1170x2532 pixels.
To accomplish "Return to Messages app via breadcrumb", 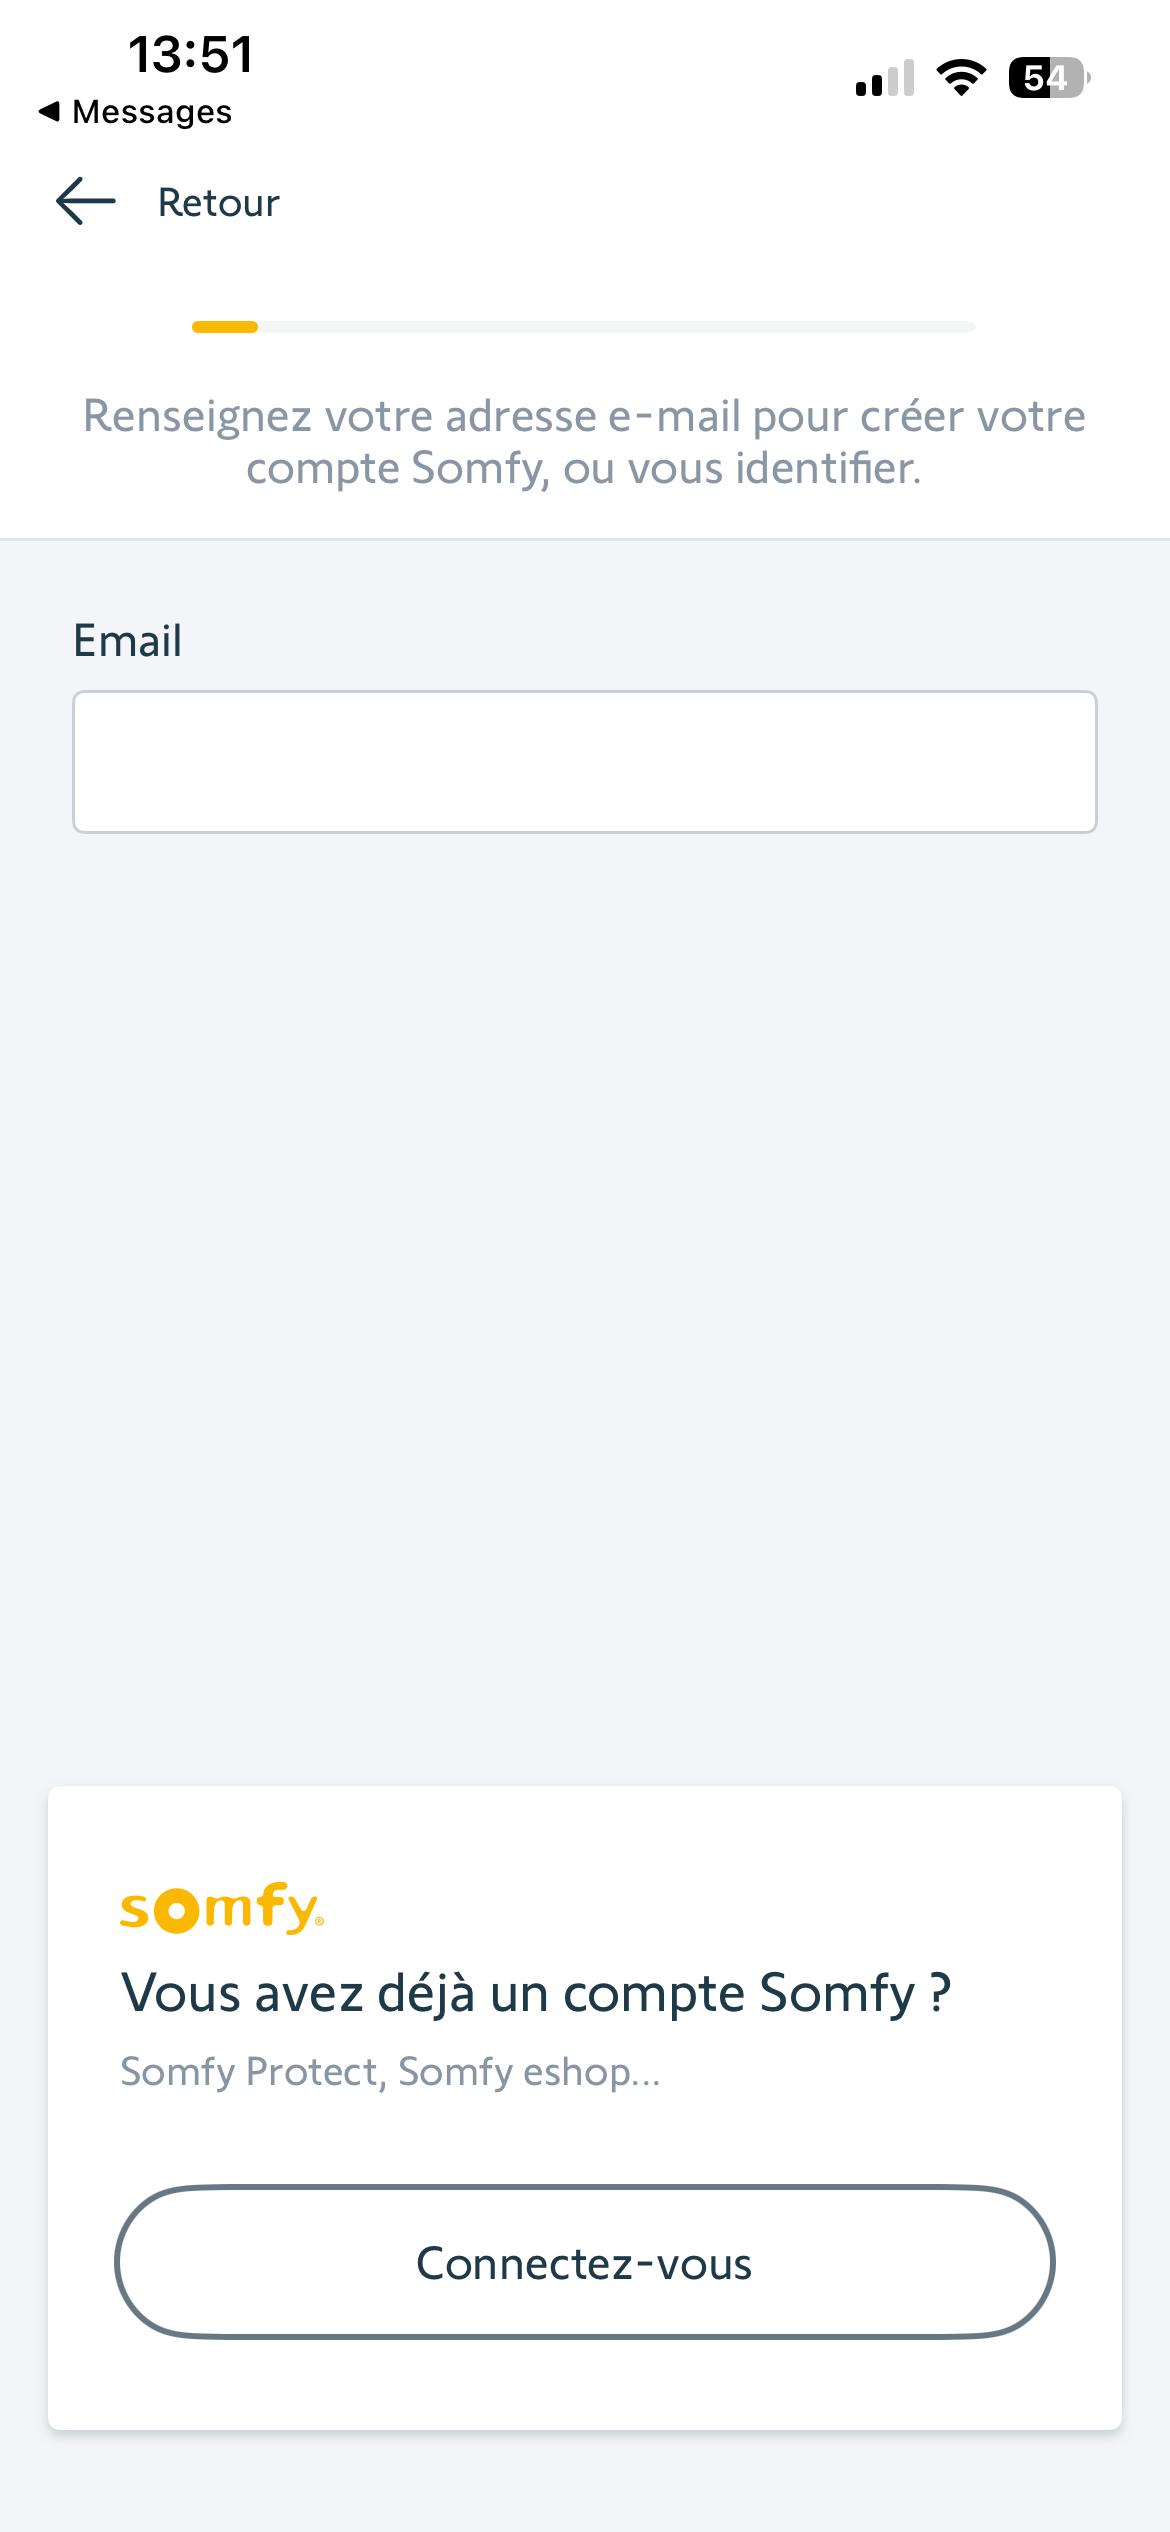I will tap(135, 112).
